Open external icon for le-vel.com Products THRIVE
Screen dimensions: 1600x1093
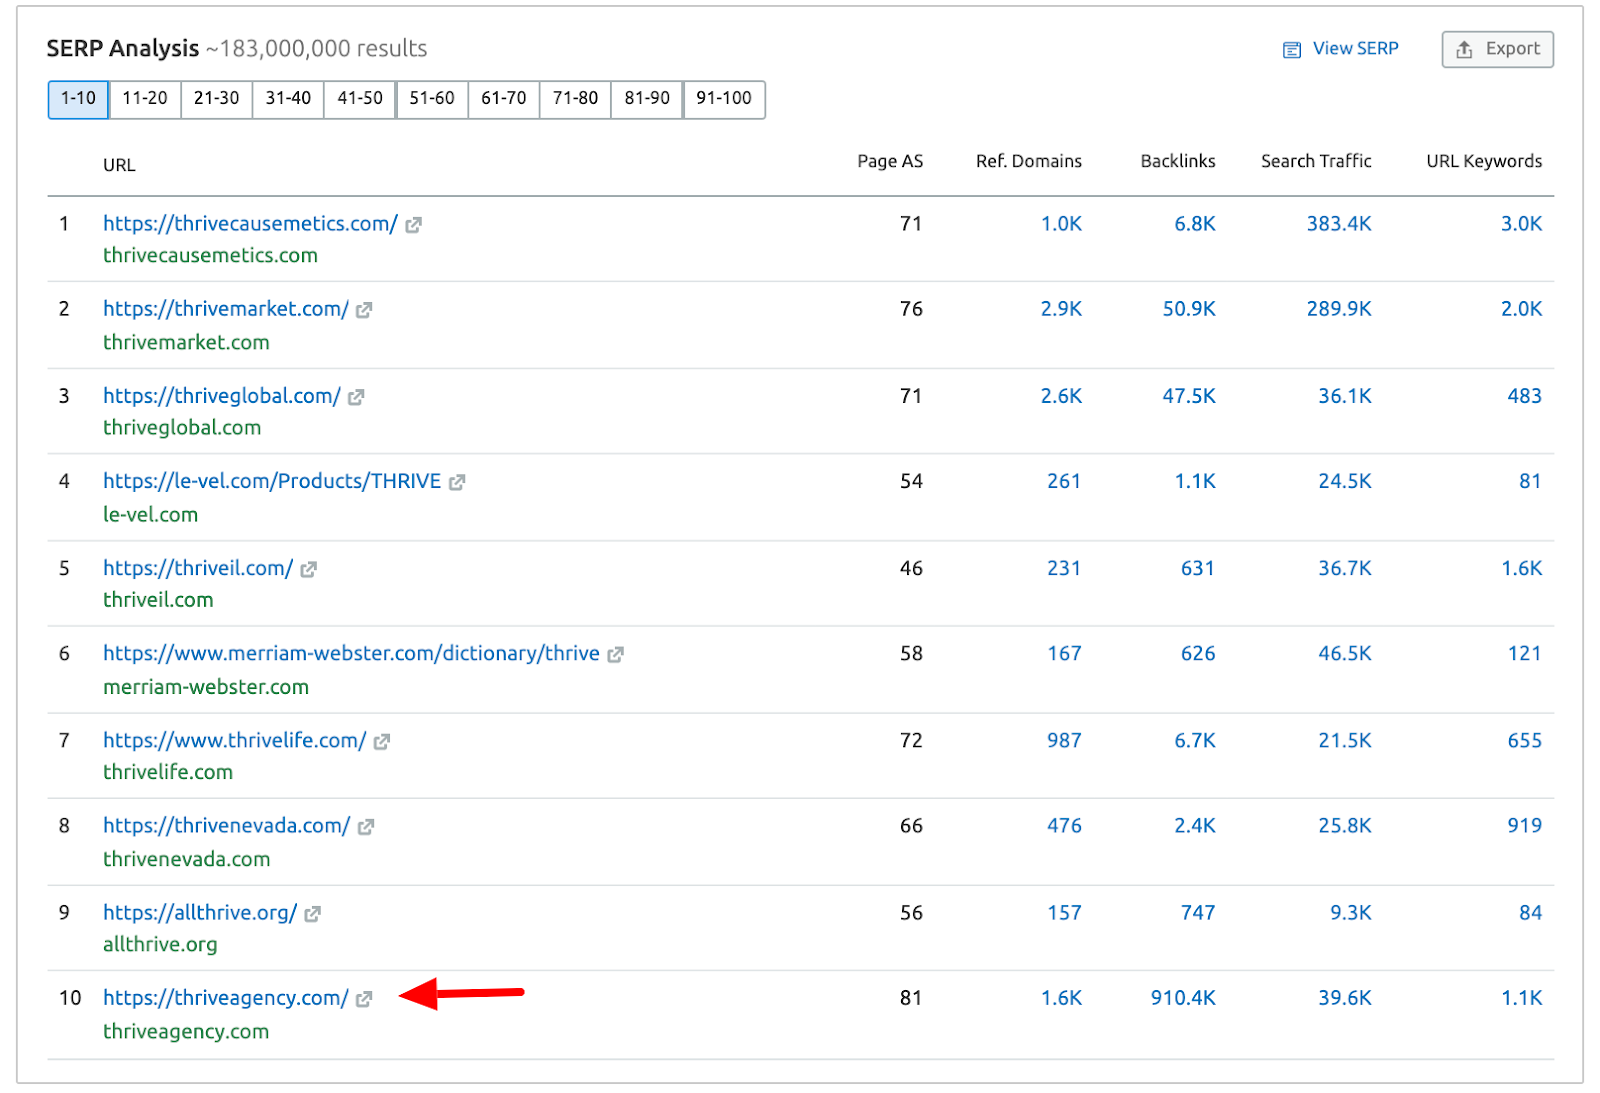tap(457, 482)
